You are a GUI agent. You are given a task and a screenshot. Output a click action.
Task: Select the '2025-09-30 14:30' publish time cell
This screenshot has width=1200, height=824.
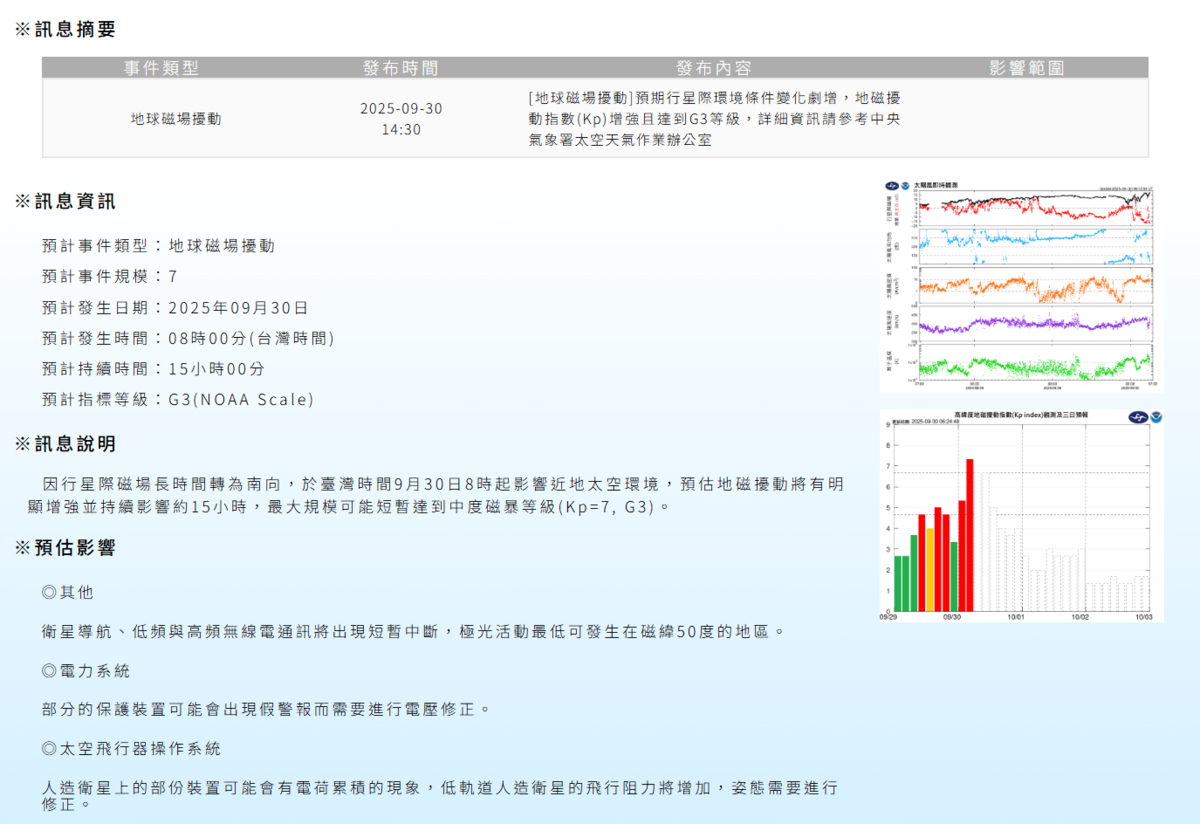[401, 119]
